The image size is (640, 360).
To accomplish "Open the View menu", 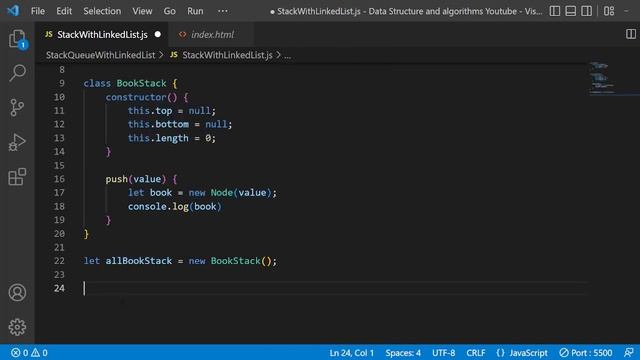I will 142,11.
